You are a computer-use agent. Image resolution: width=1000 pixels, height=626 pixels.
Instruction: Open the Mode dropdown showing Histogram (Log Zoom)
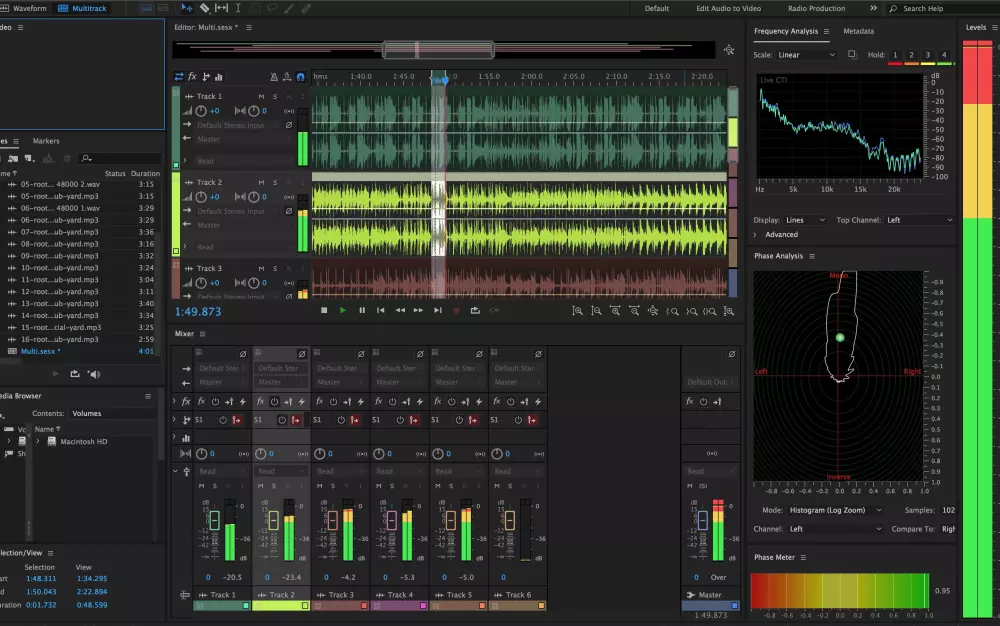coord(836,510)
